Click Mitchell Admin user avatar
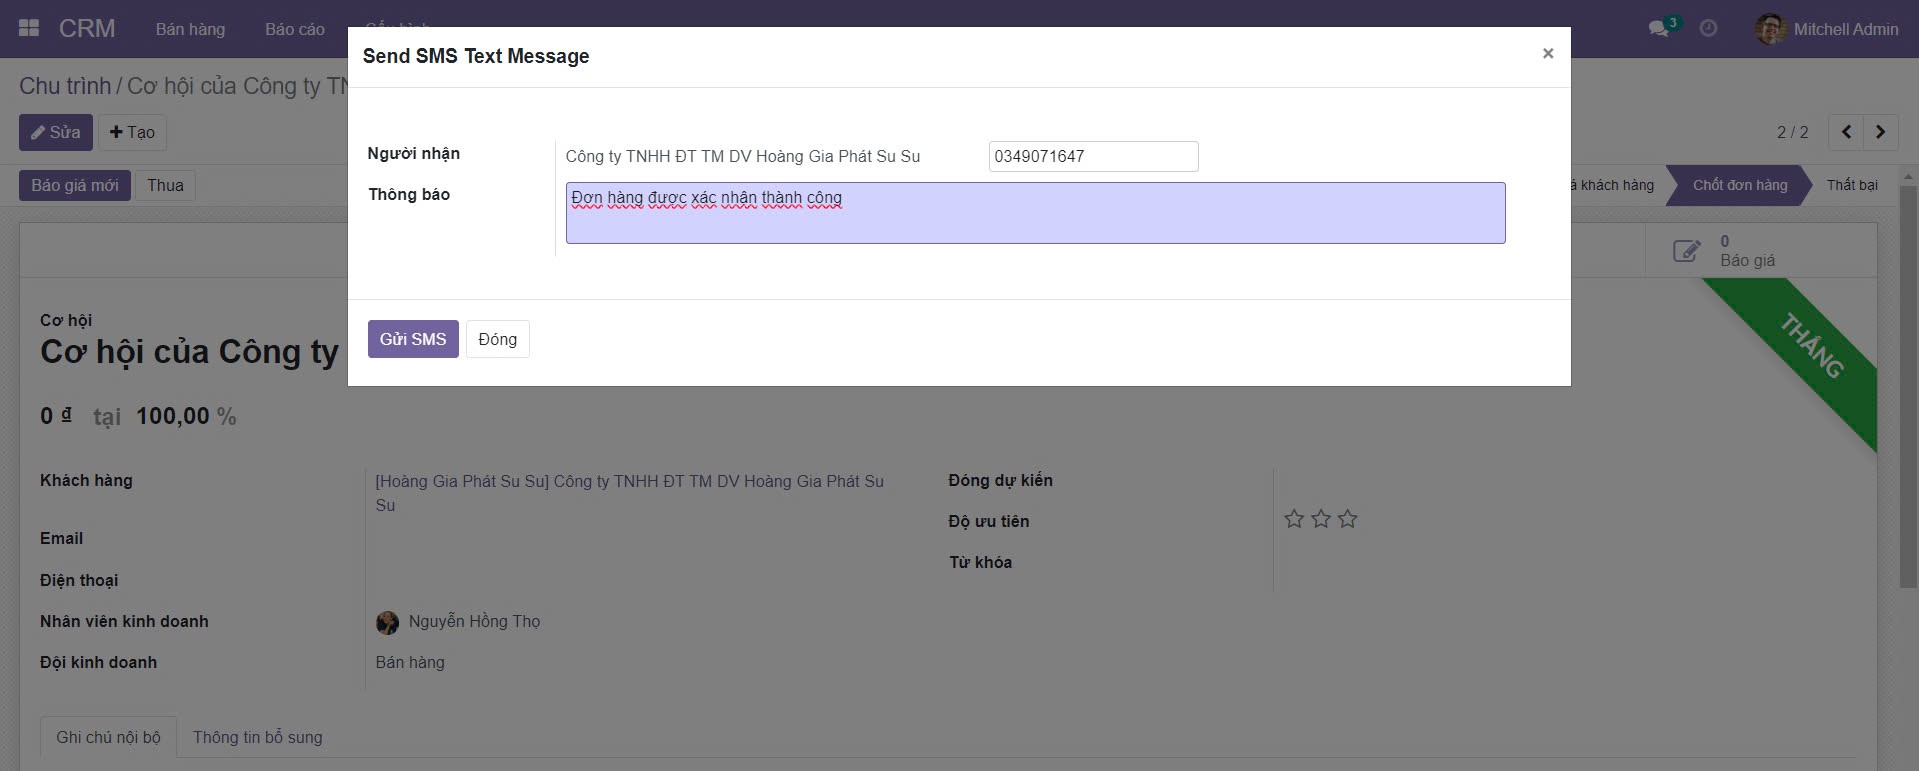Viewport: 1919px width, 771px height. click(x=1770, y=29)
